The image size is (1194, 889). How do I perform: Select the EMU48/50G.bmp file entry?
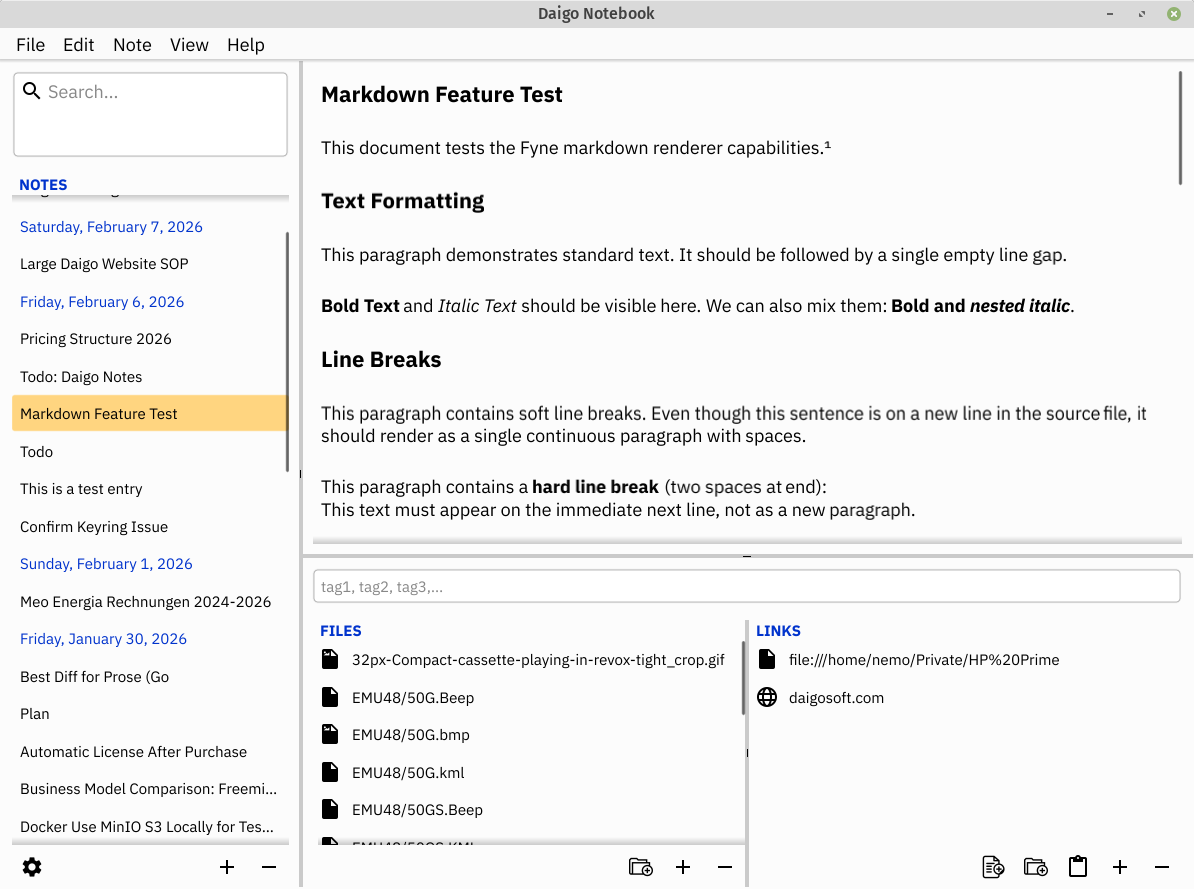pyautogui.click(x=410, y=735)
